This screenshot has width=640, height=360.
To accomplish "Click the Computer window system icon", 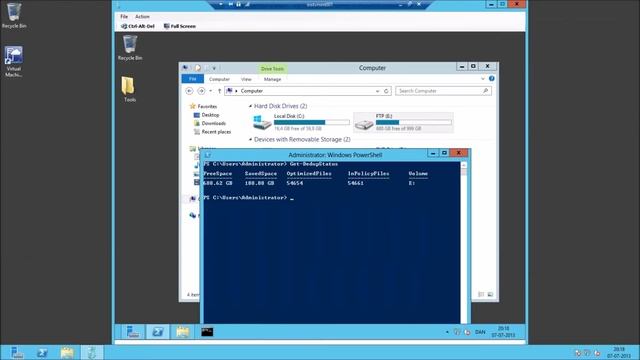I will coord(185,68).
